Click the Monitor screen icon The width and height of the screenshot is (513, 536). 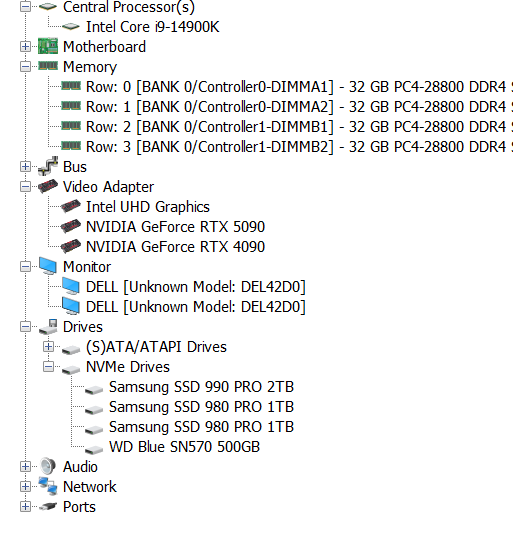coord(48,266)
